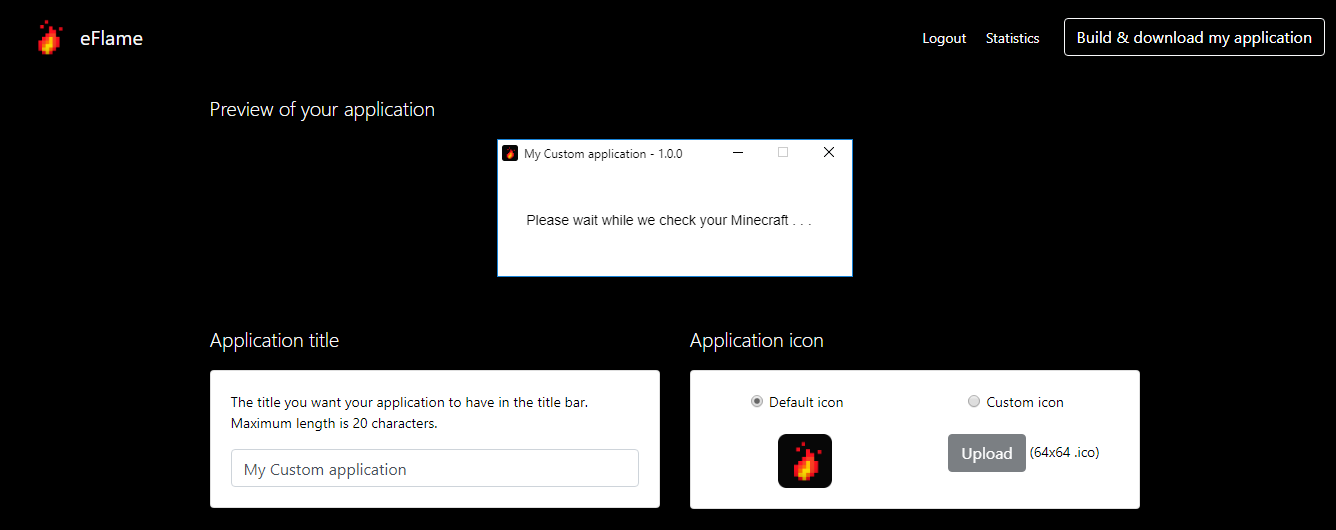1336x530 pixels.
Task: Click 'Preview of your application' heading
Action: 322,110
